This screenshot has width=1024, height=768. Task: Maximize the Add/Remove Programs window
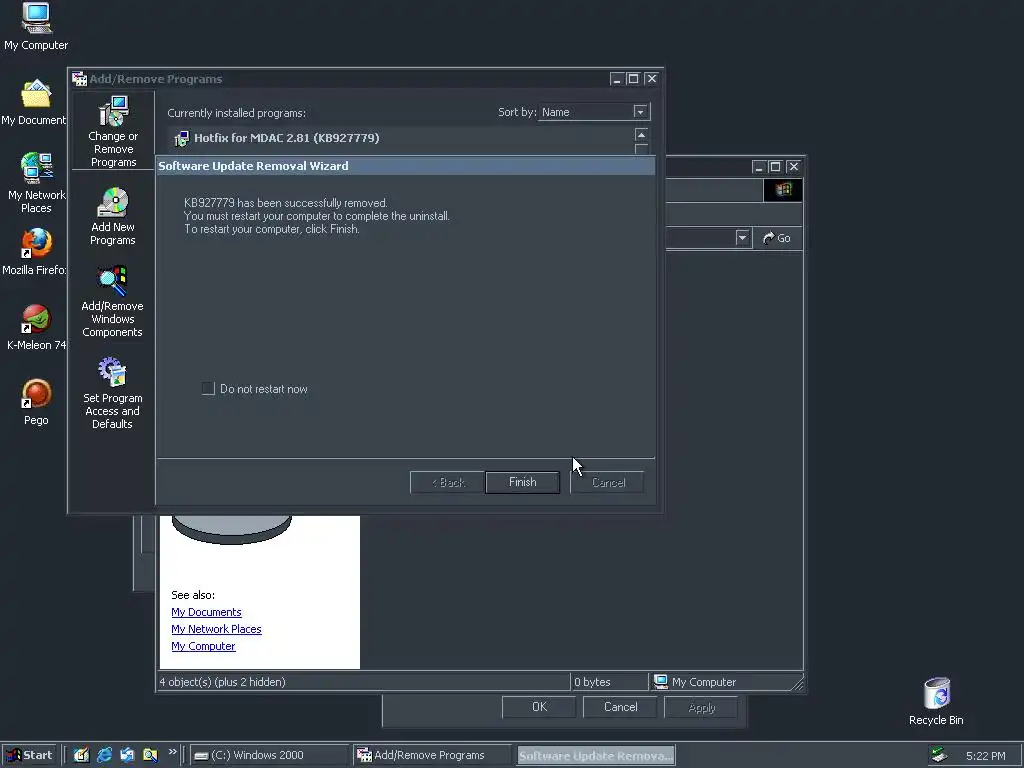633,78
